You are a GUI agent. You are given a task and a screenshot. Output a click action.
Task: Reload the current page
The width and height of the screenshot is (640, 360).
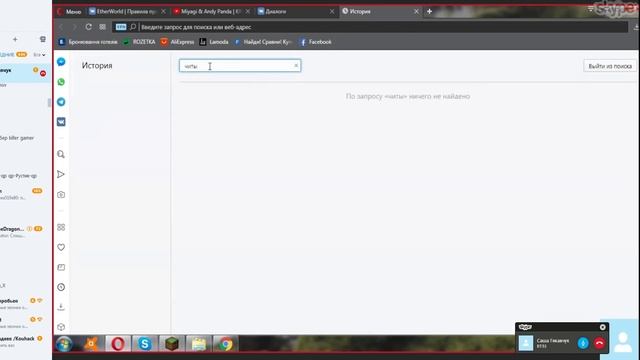pos(89,27)
